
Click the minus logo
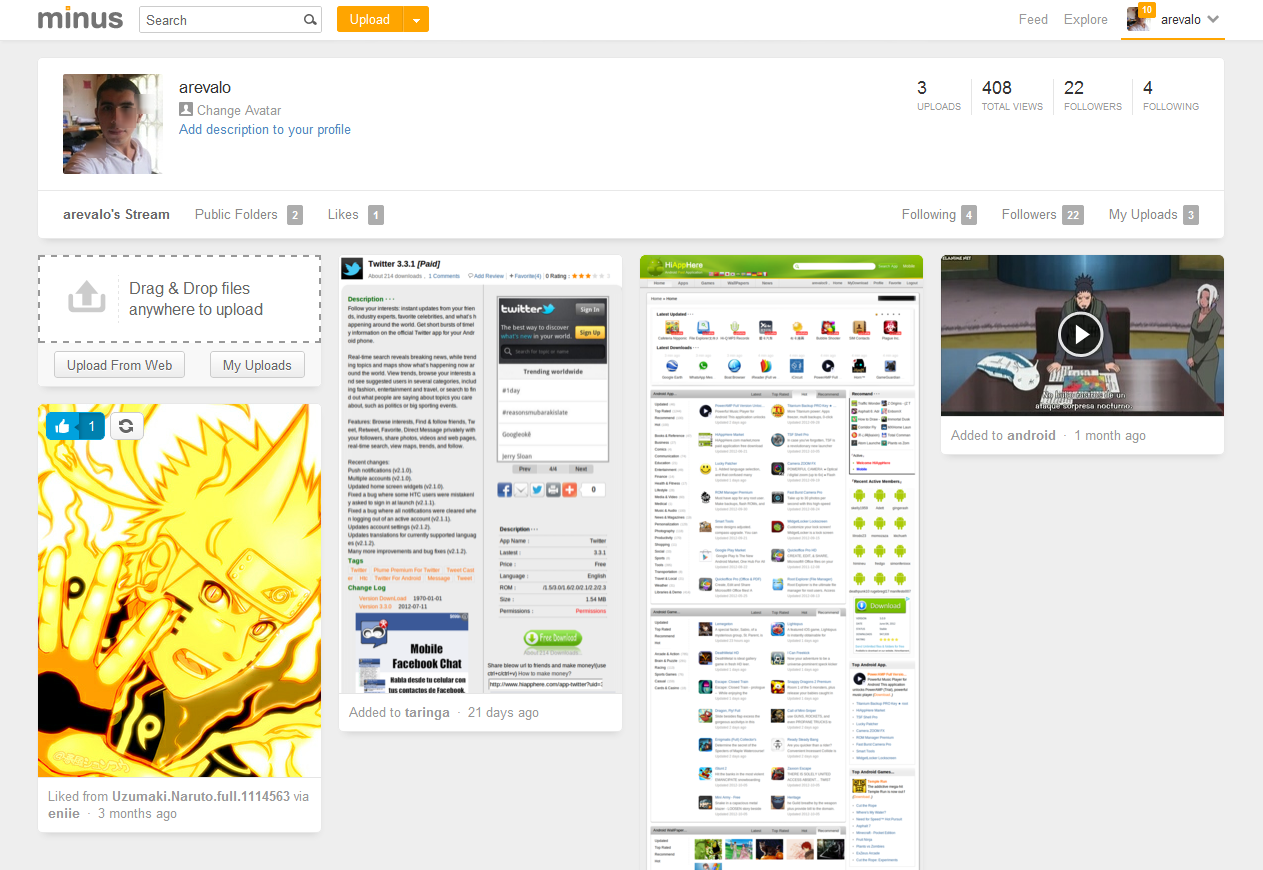[x=80, y=19]
